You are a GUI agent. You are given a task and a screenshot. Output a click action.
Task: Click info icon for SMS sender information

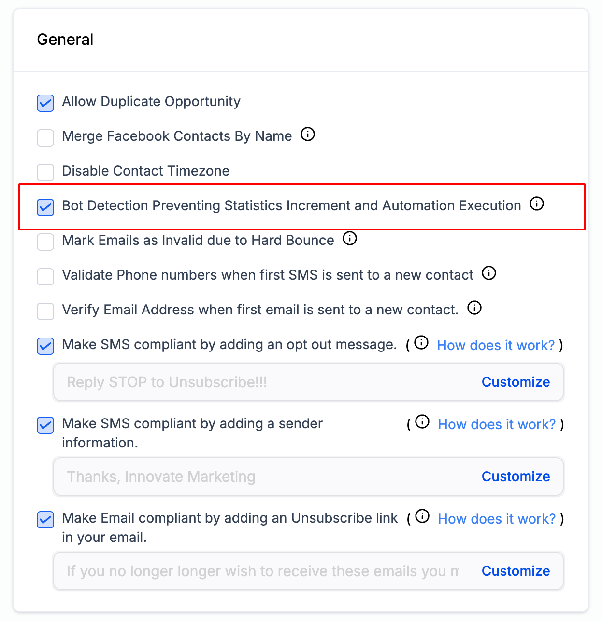pyautogui.click(x=422, y=422)
